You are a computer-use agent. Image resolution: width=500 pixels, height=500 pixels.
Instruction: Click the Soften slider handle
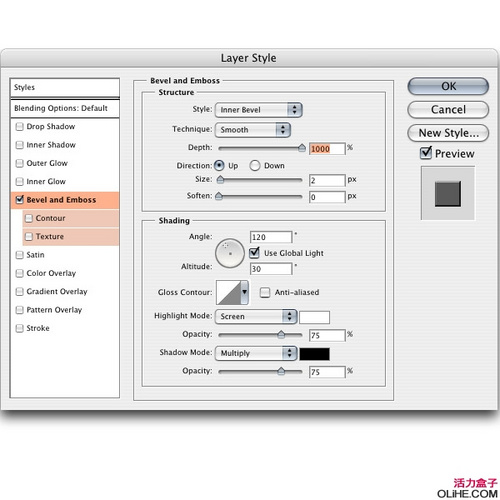[x=219, y=196]
